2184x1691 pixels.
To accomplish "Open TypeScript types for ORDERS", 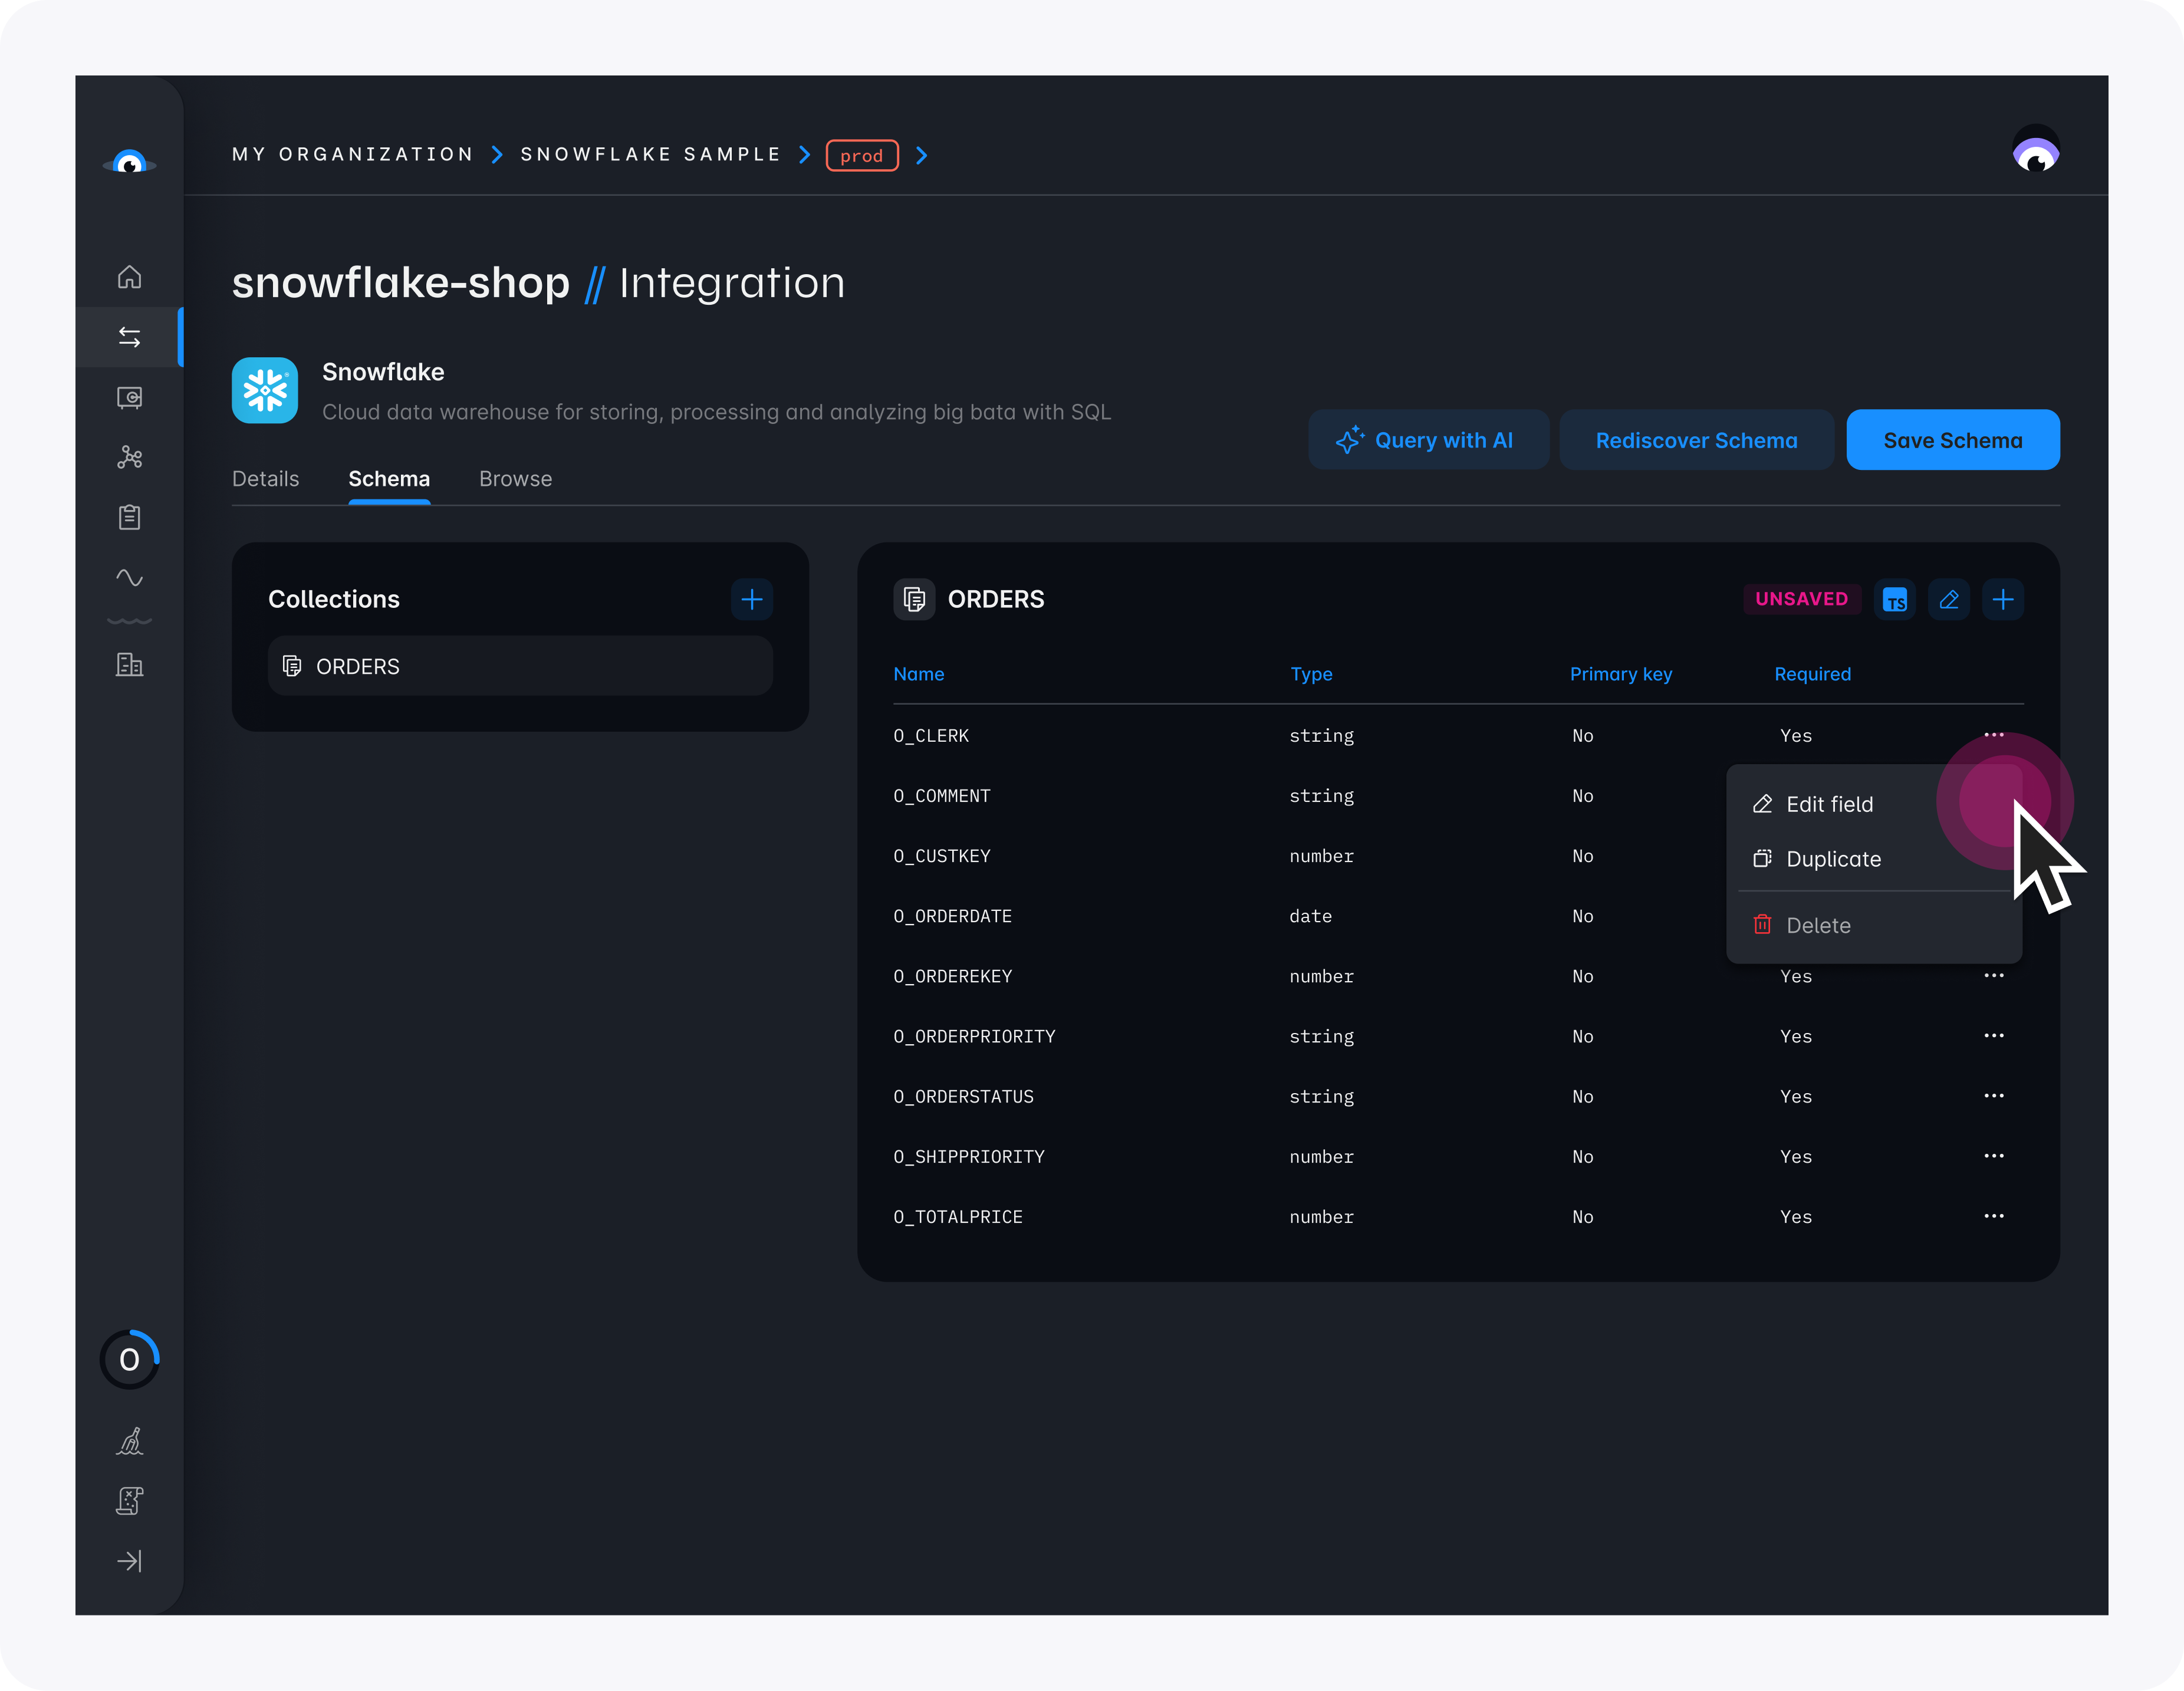I will tap(1895, 599).
